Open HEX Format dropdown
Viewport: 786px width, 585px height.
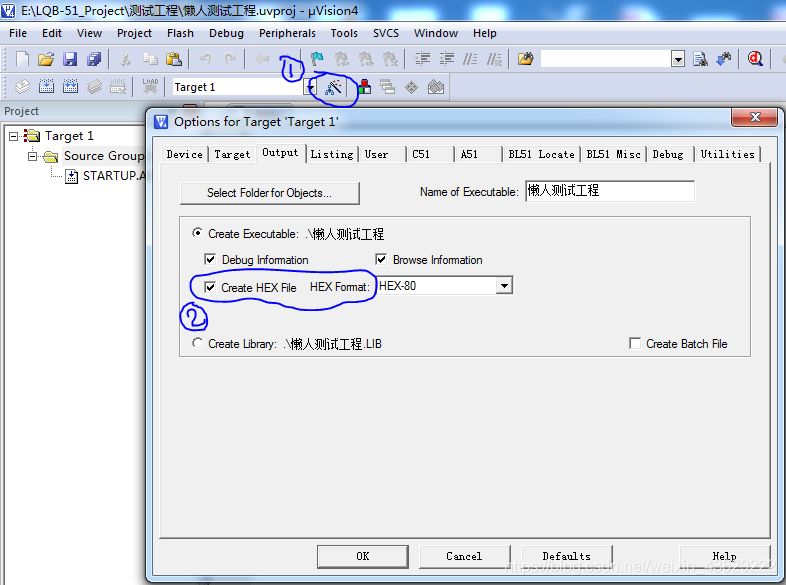coord(504,286)
